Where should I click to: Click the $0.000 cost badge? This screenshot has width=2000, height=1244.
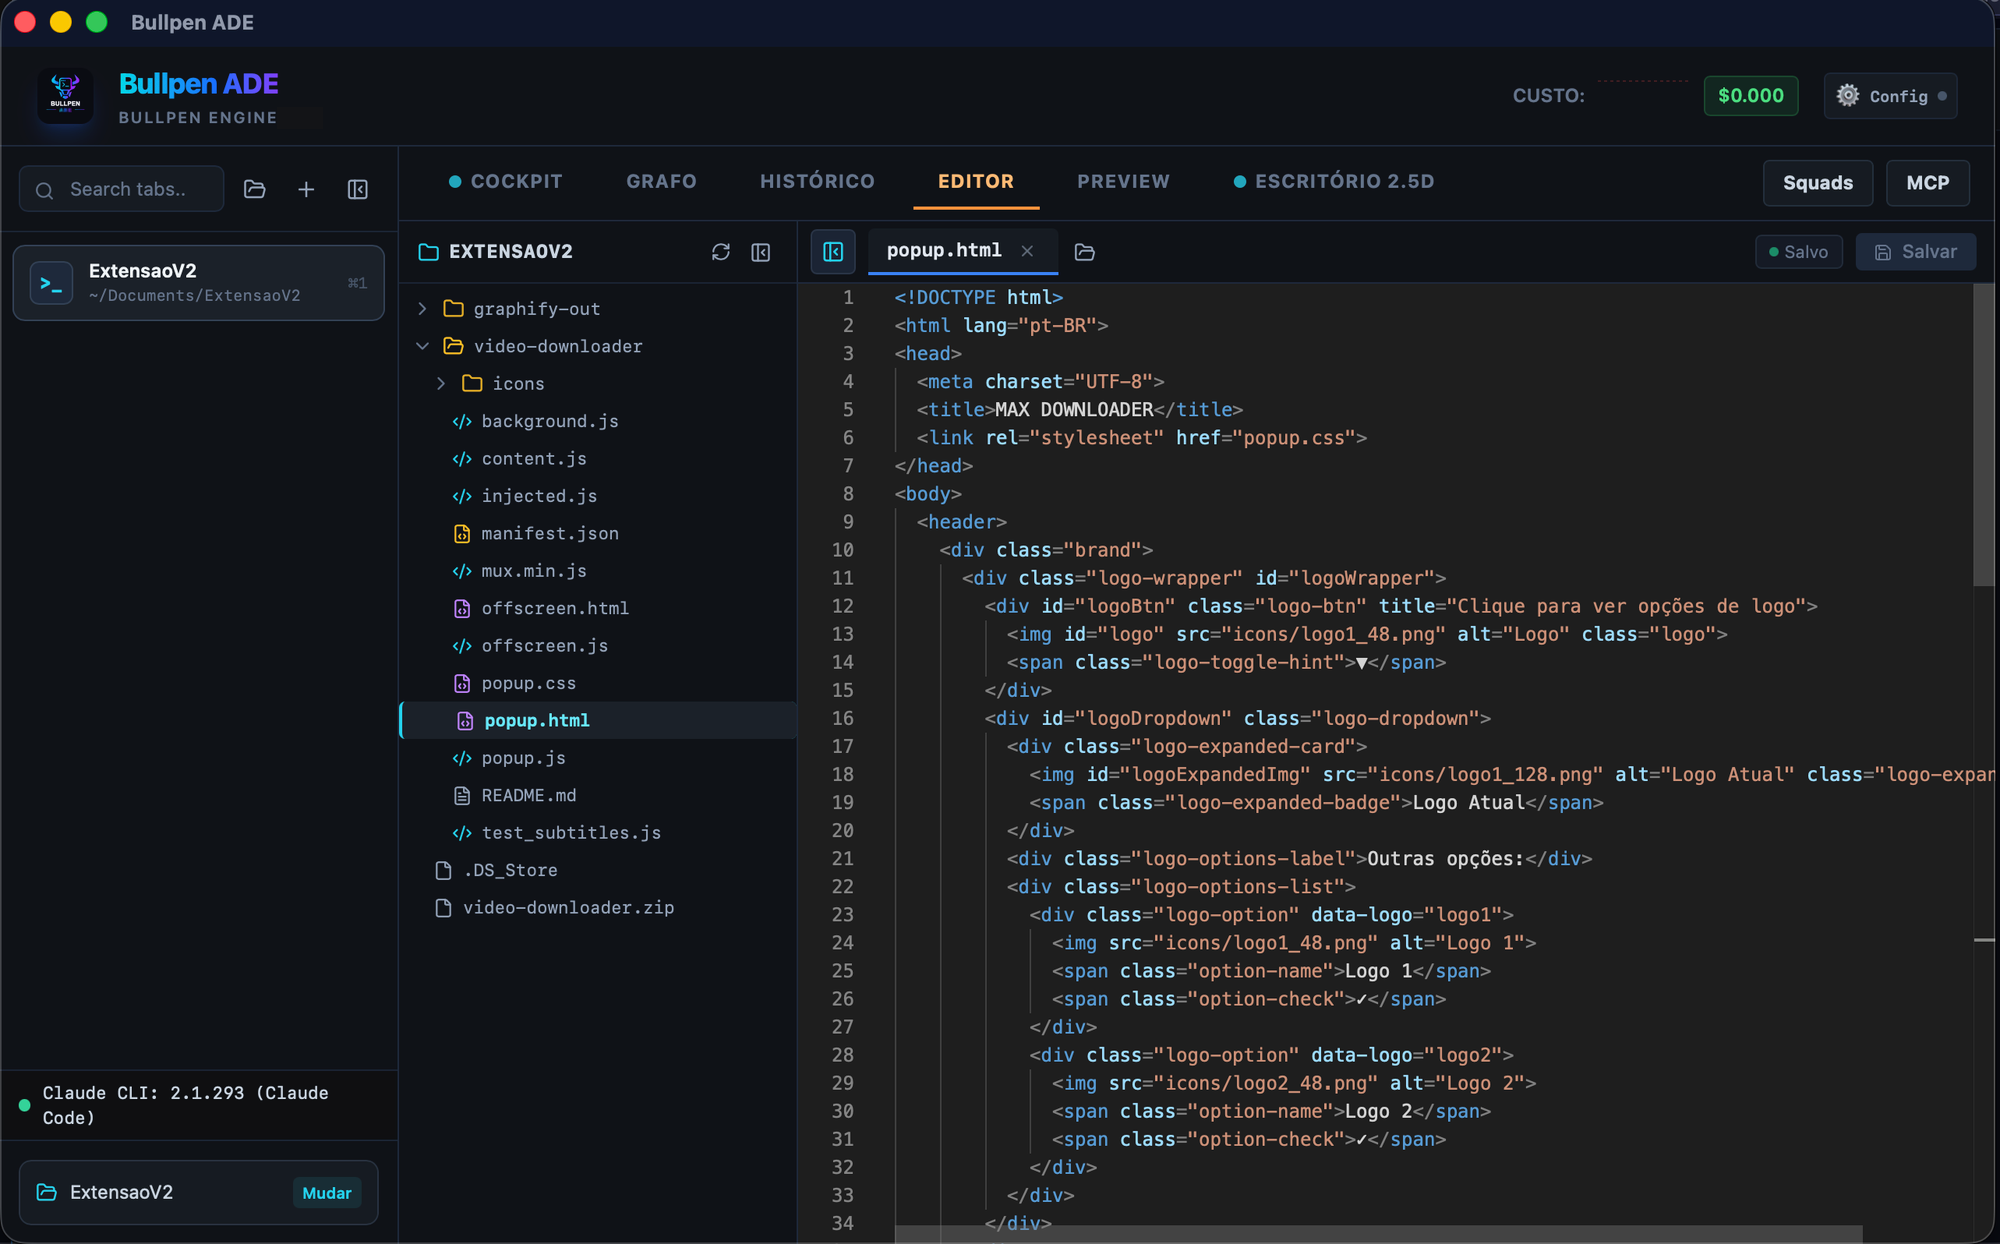1750,95
